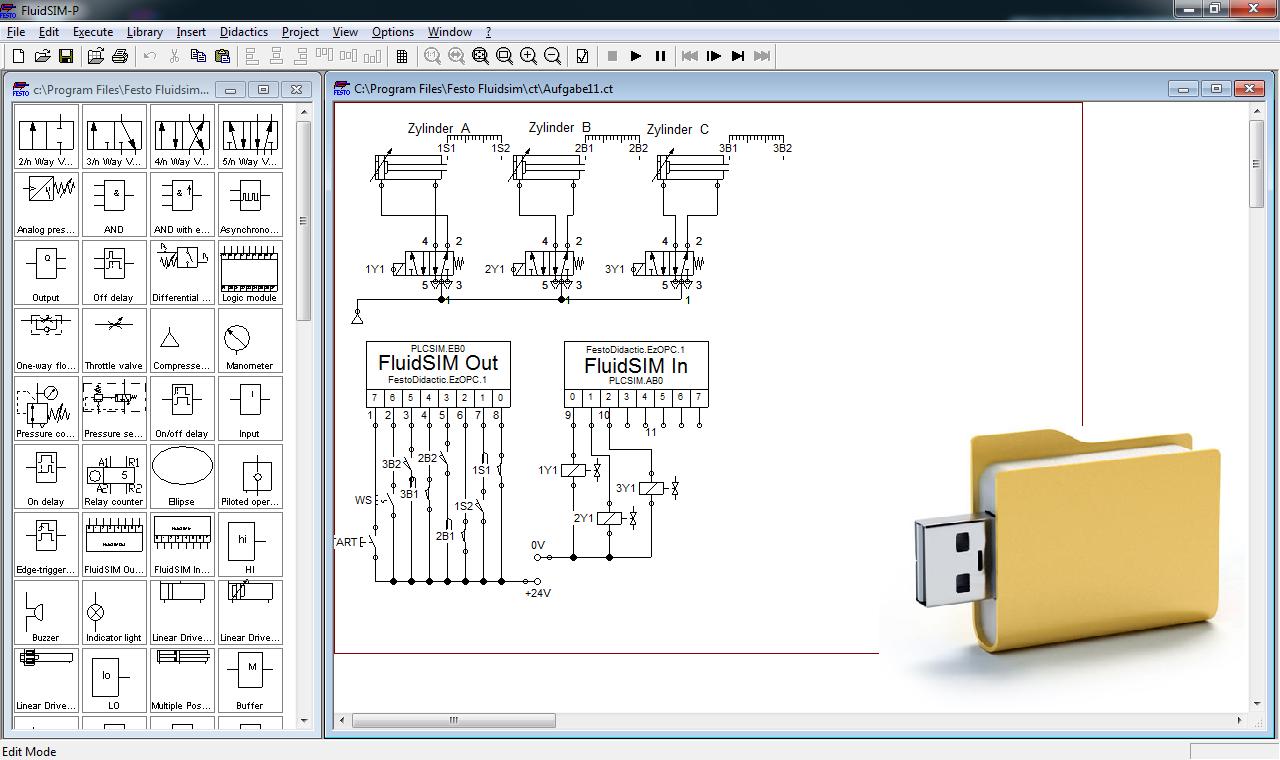Click the circuit window vertical scrollbar thumb
Image resolution: width=1280 pixels, height=760 pixels.
click(x=1256, y=164)
